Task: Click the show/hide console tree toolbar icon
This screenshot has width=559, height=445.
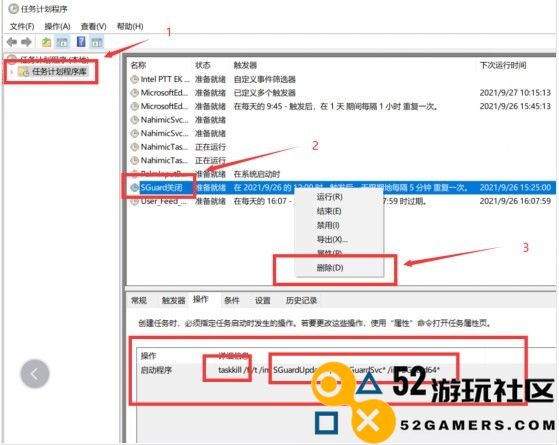Action: [62, 42]
